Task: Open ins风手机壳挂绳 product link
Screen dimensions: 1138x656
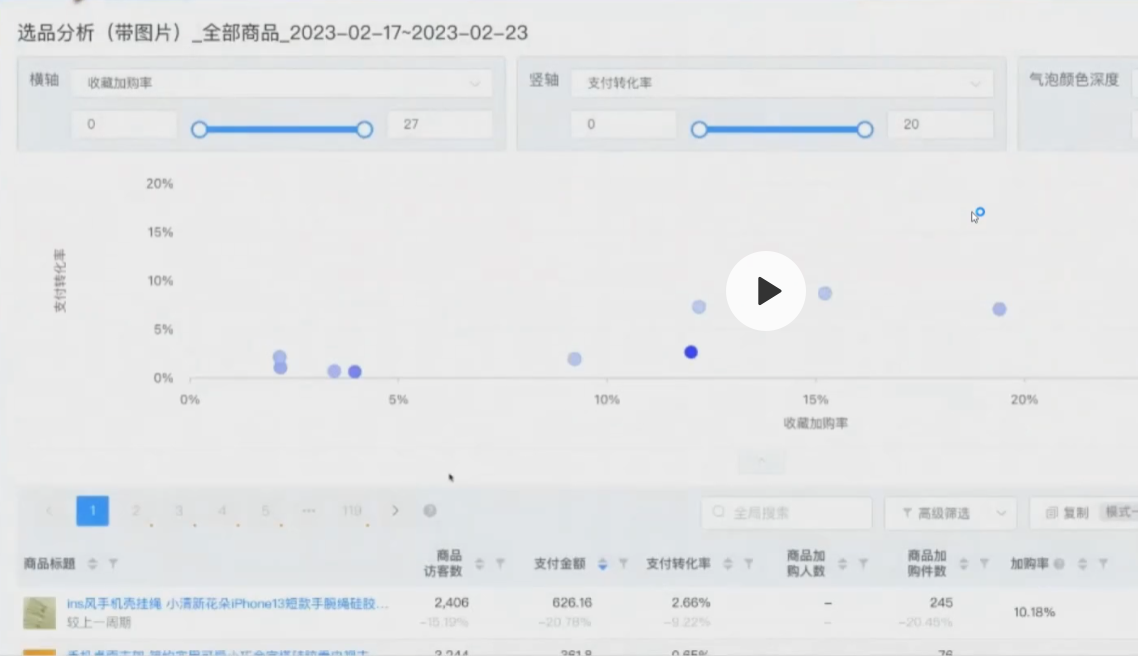Action: [x=227, y=604]
